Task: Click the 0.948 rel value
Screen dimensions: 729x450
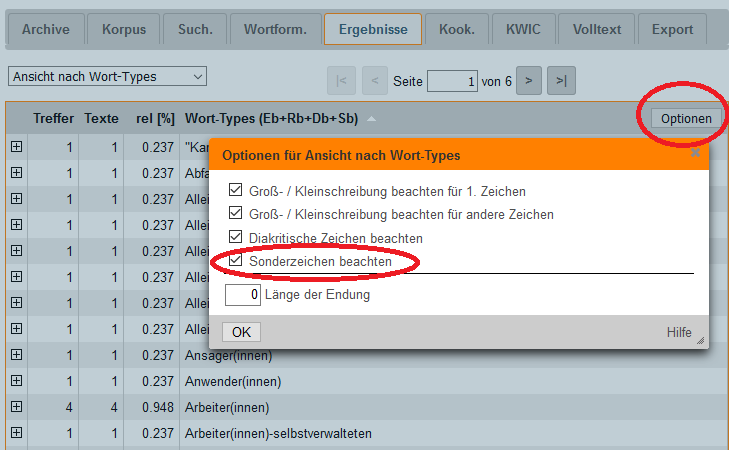Action: coord(158,408)
